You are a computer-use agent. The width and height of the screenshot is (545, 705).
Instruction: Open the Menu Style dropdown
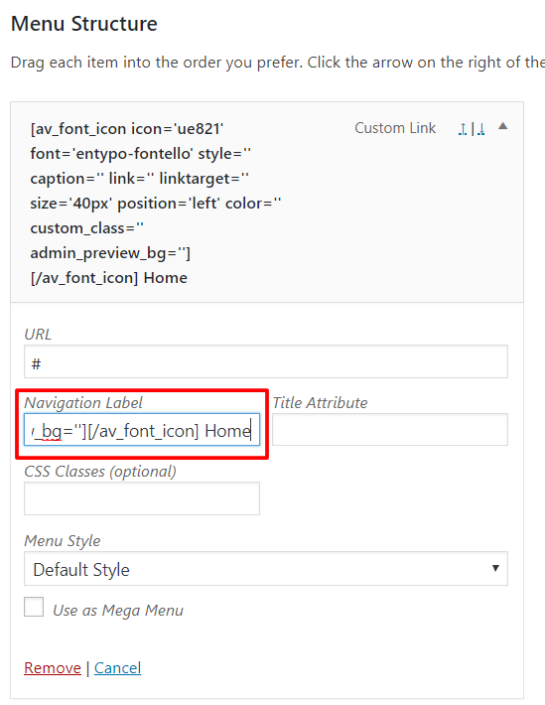(266, 569)
